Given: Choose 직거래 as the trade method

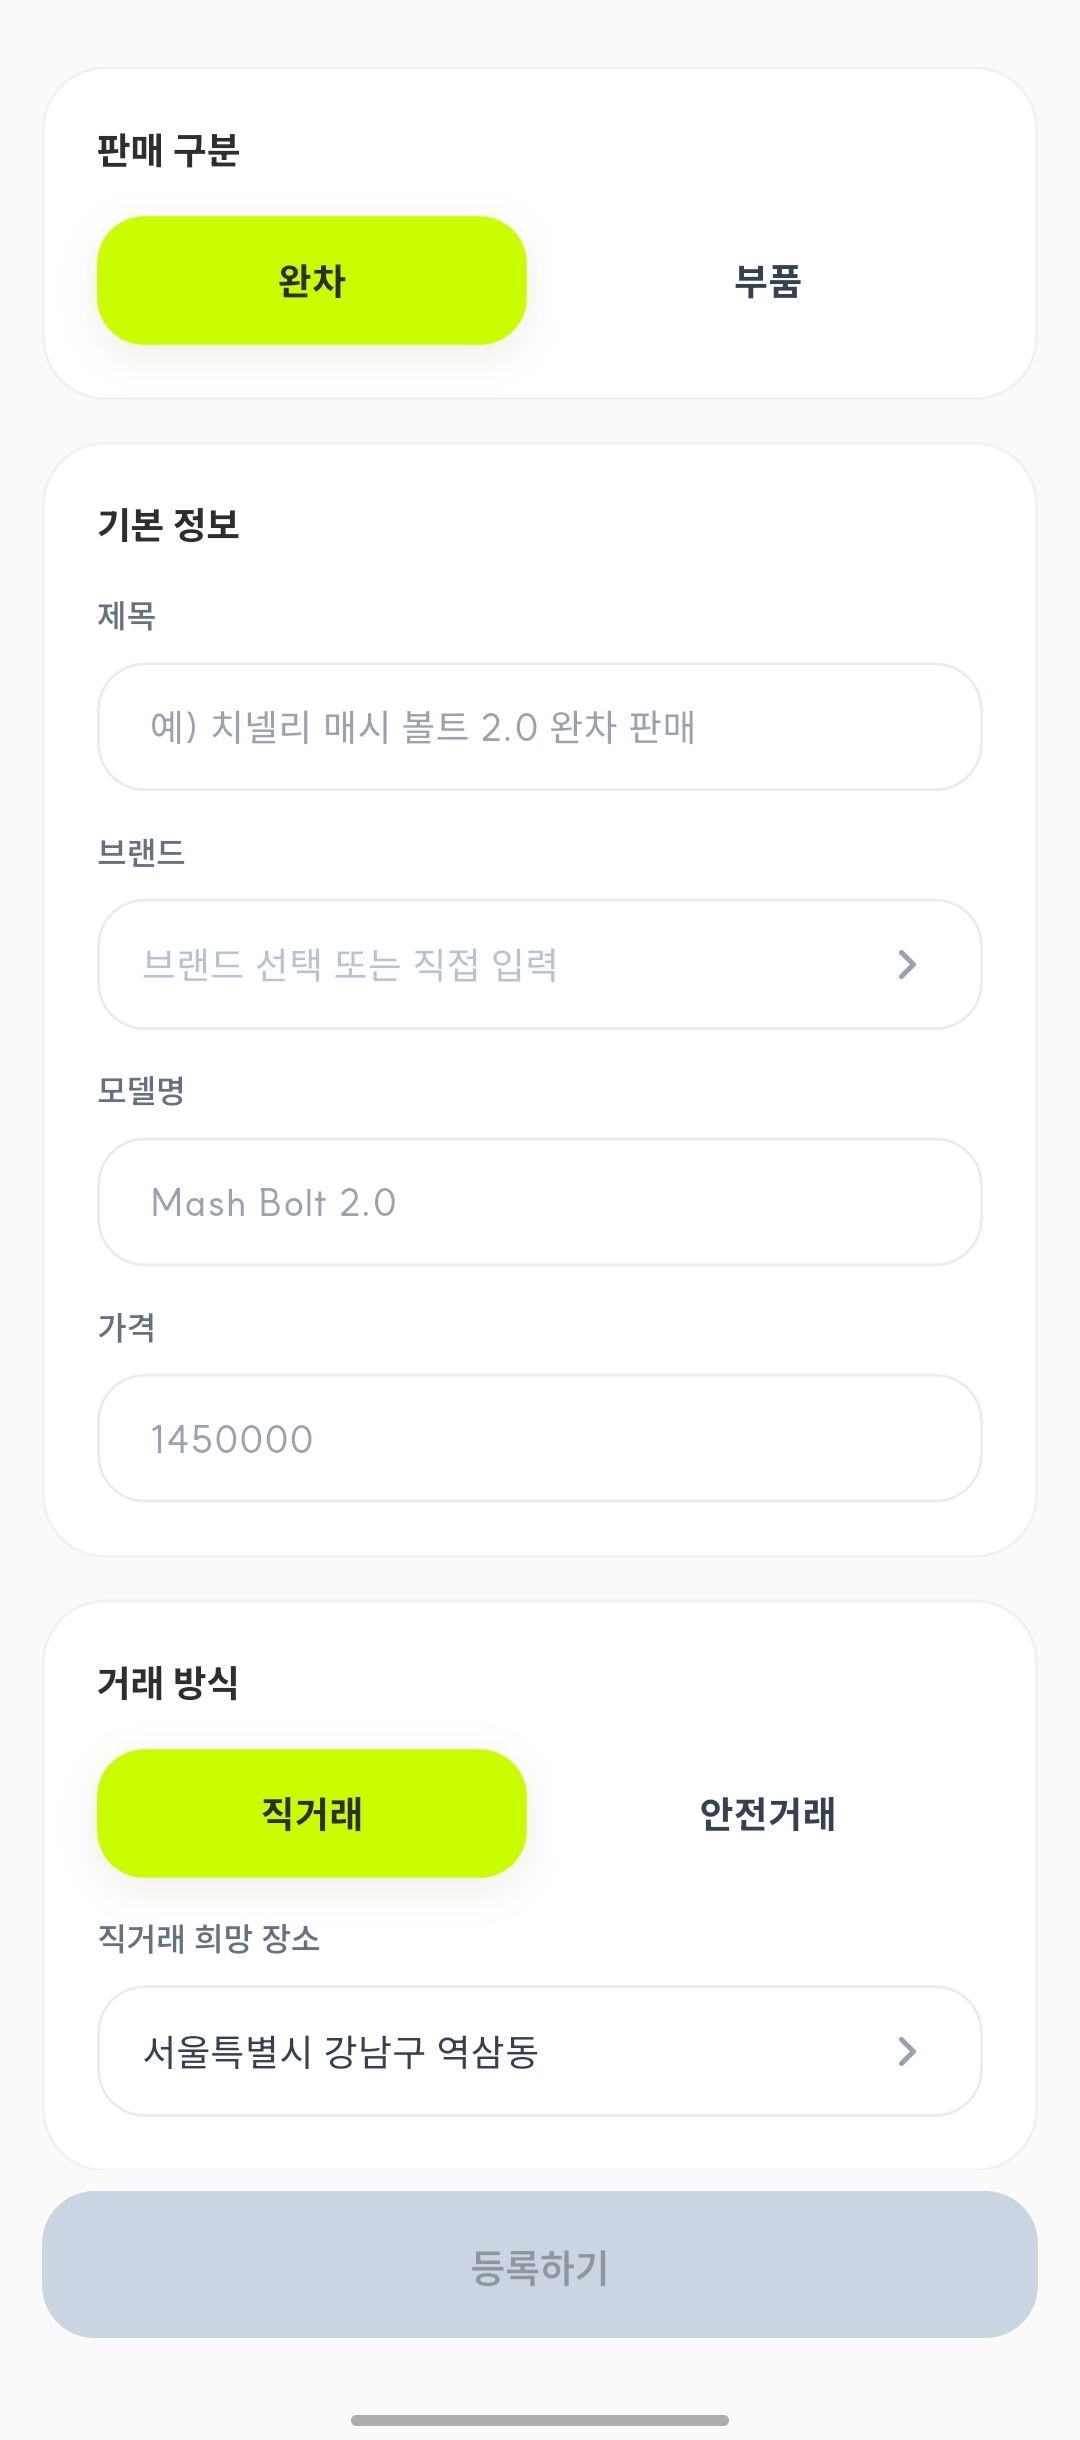Looking at the screenshot, I should [311, 1813].
